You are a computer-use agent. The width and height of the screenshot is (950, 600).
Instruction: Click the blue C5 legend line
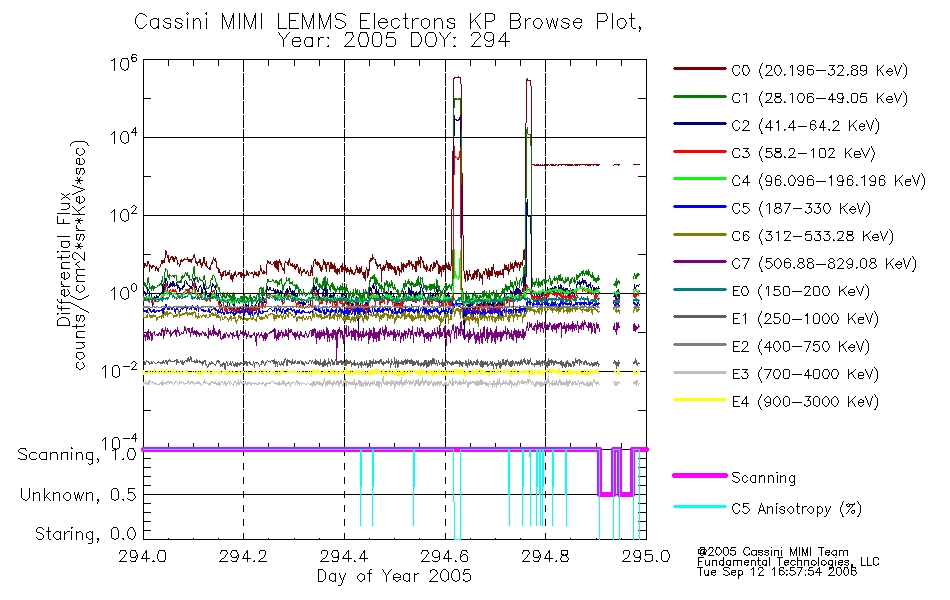click(699, 207)
